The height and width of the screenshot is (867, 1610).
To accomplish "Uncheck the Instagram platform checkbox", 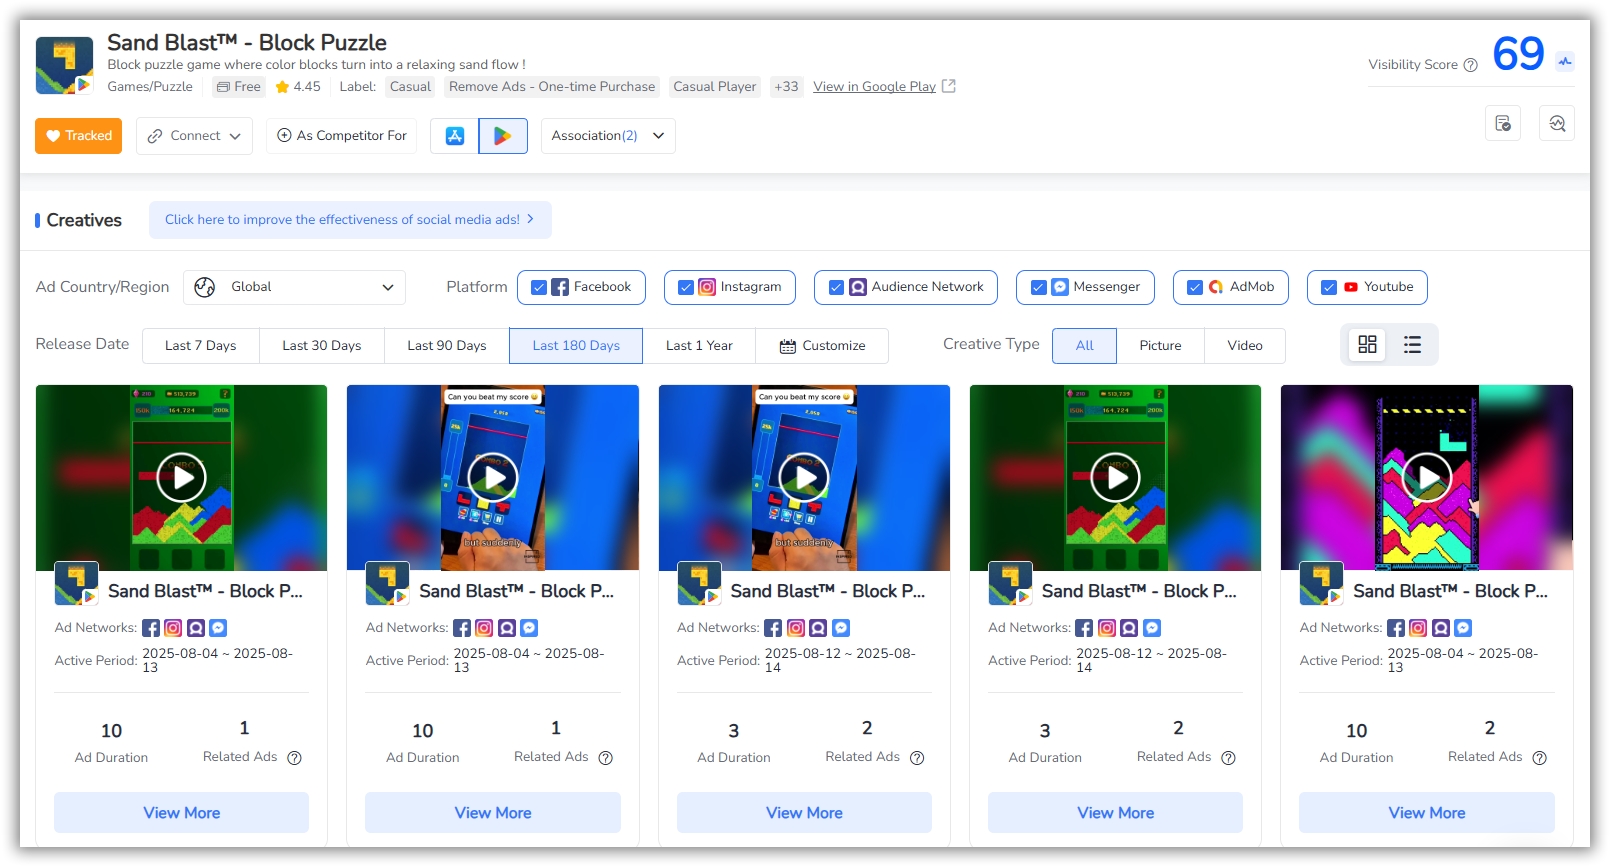I will coord(686,287).
